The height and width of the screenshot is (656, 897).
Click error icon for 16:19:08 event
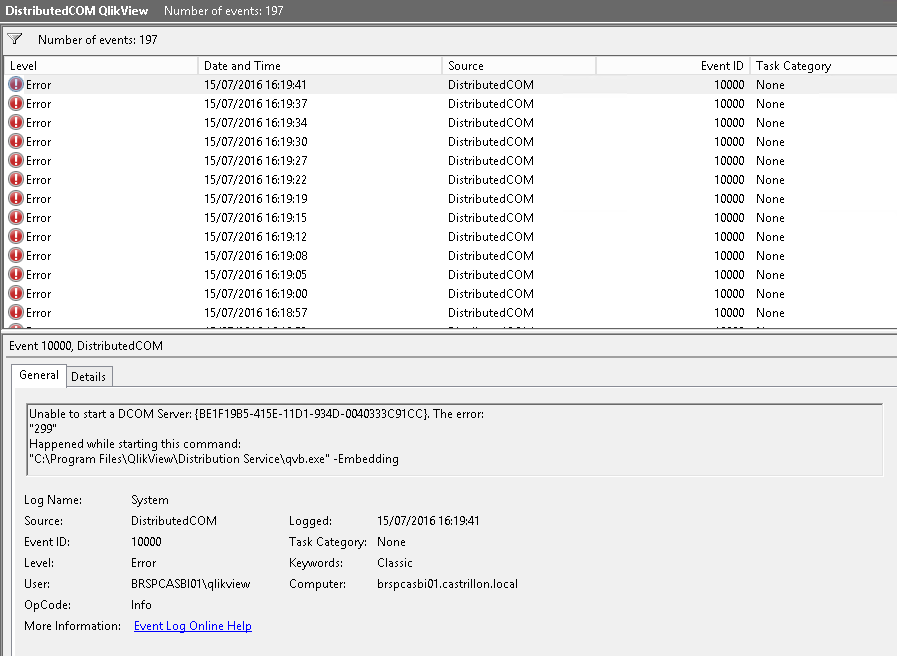[16, 255]
